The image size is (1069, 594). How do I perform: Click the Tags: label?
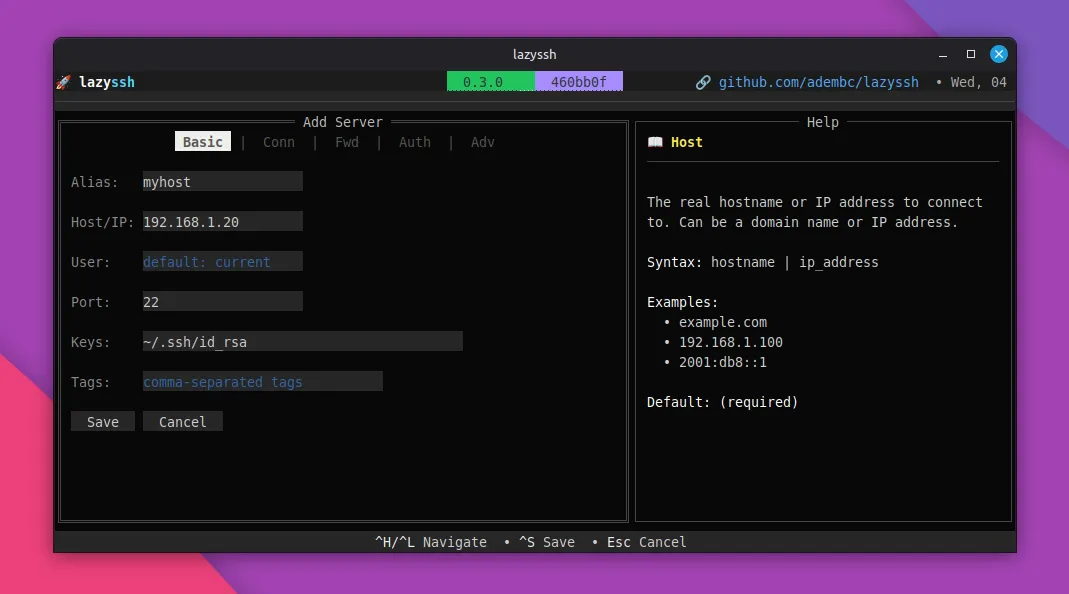tap(91, 382)
